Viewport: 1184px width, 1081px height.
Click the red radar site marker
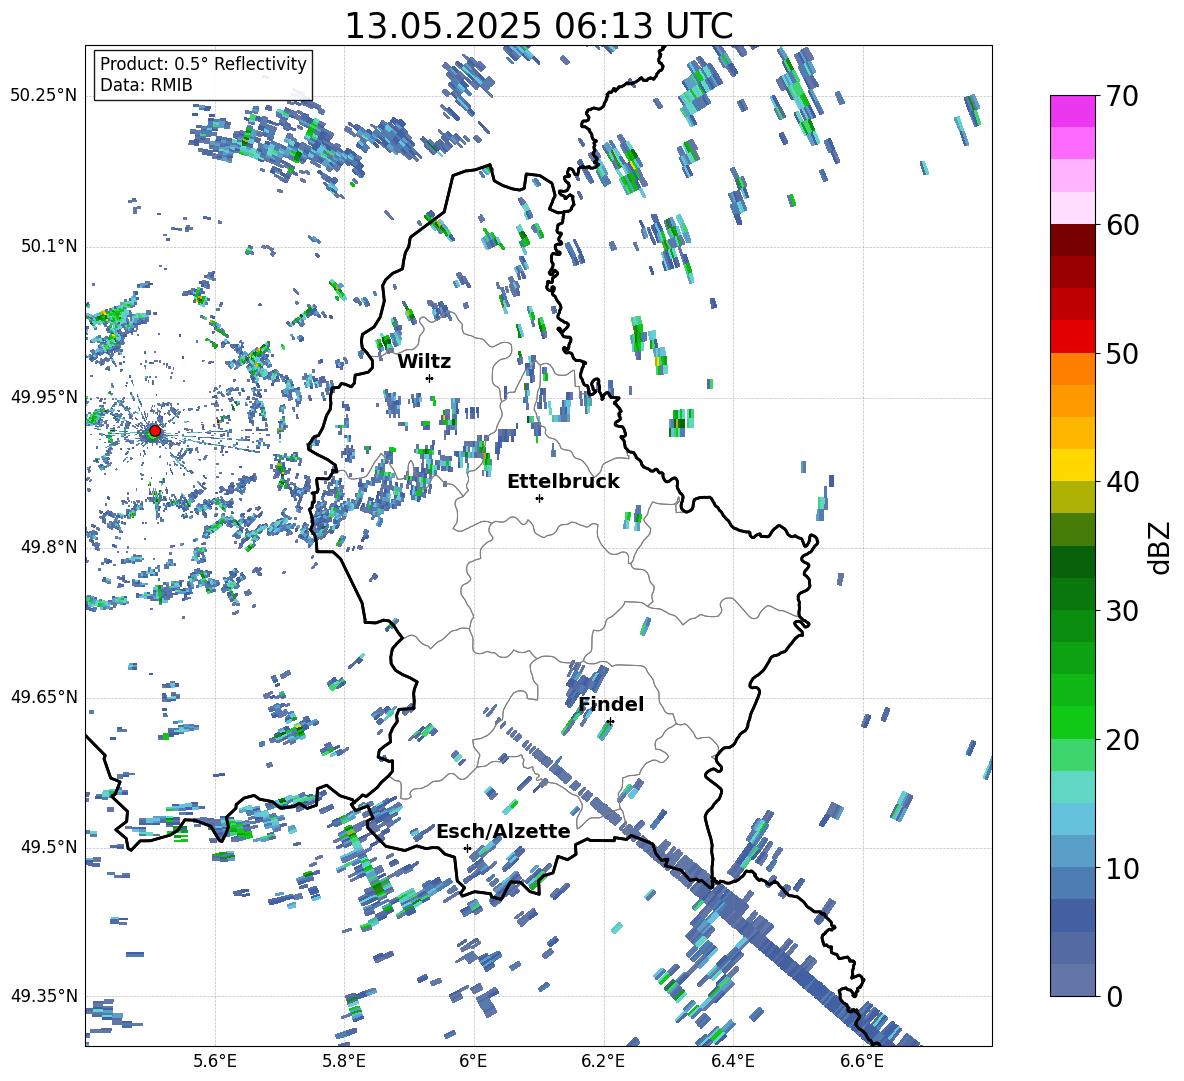click(155, 431)
